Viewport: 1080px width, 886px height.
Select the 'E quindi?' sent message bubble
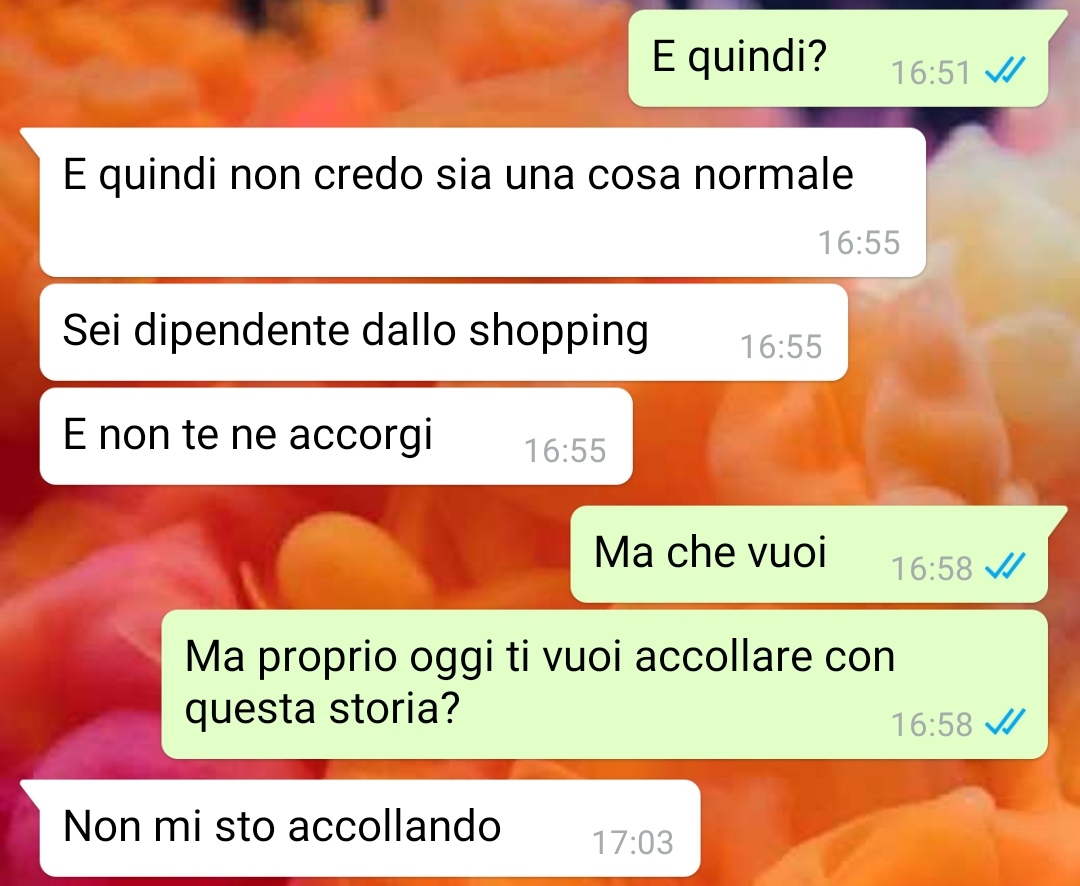(x=838, y=59)
